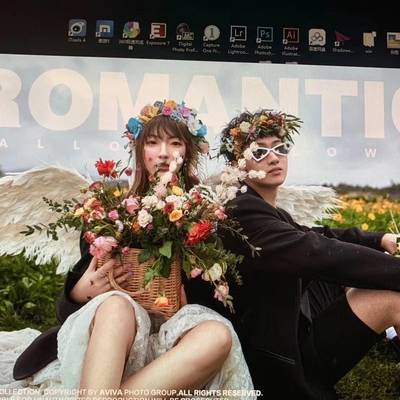Select the blue Maxthon browser icon
This screenshot has width=400, height=400.
105,29
